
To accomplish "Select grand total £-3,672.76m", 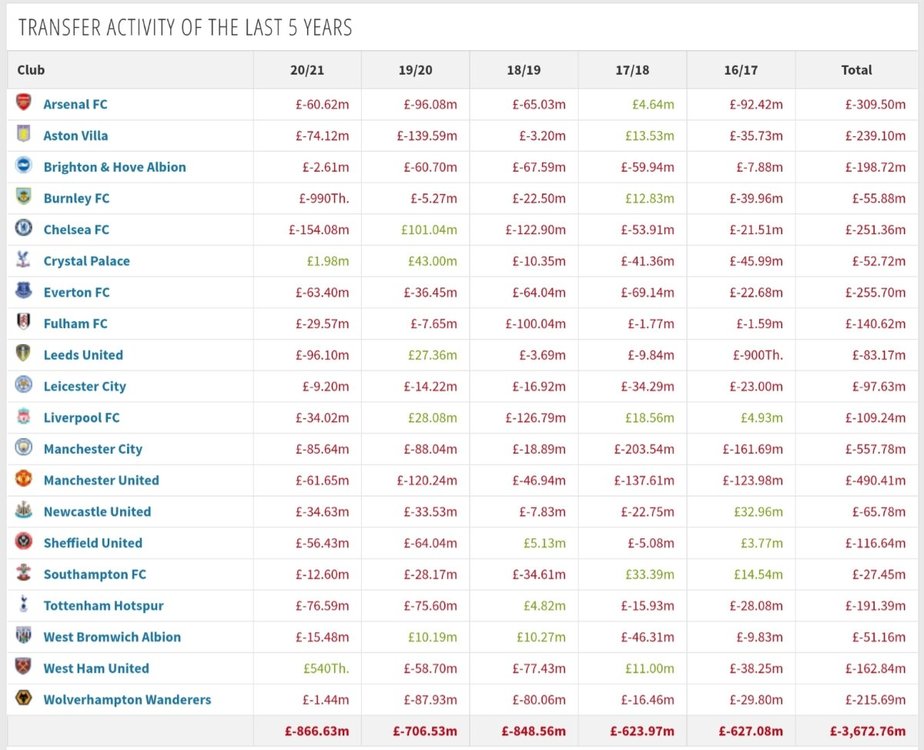I will point(867,731).
